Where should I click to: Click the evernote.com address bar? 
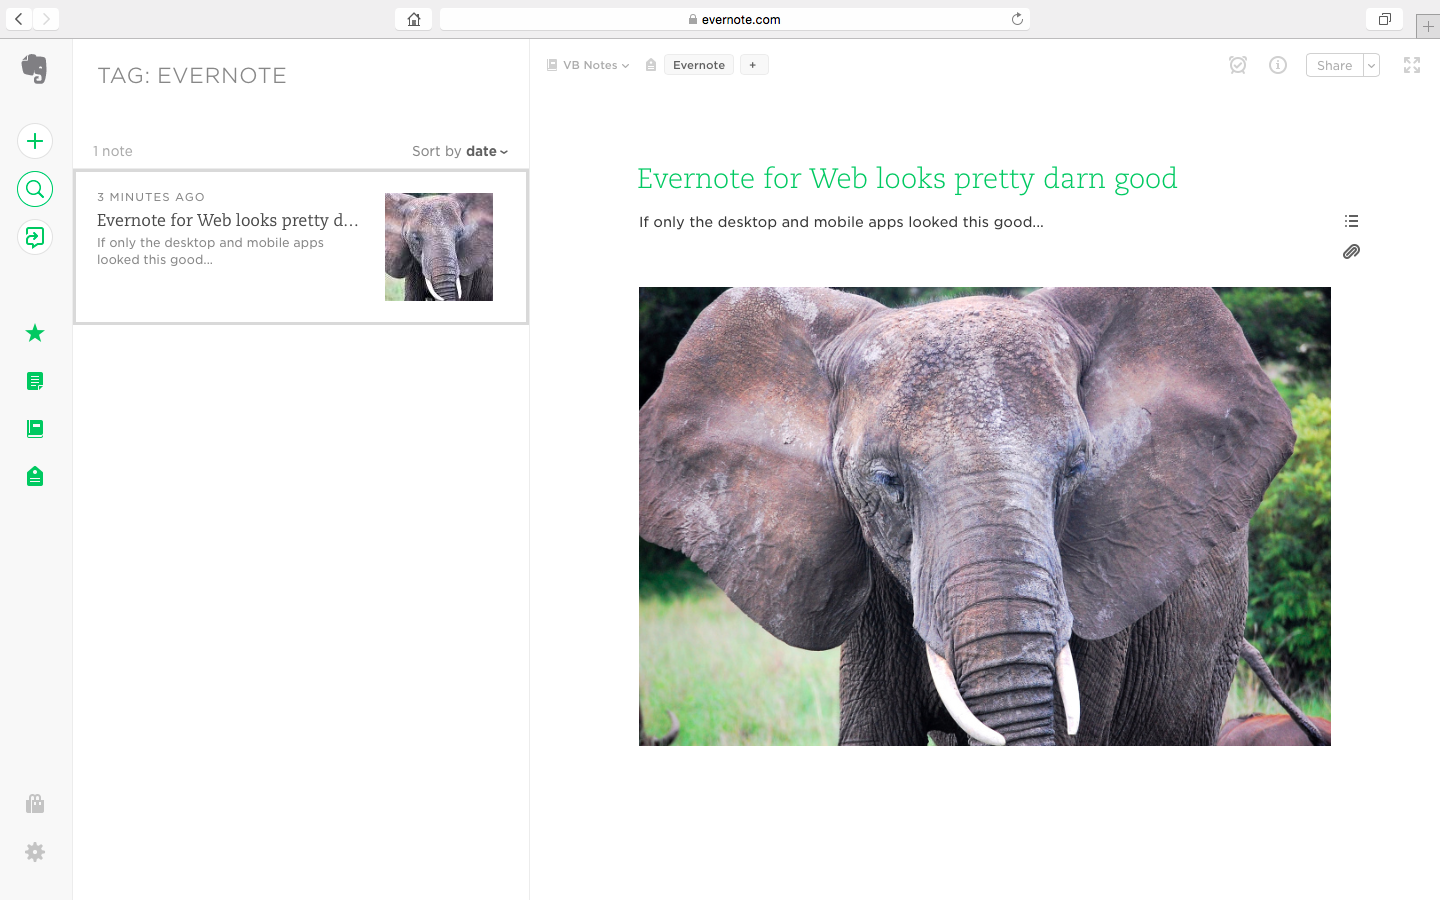click(x=735, y=19)
